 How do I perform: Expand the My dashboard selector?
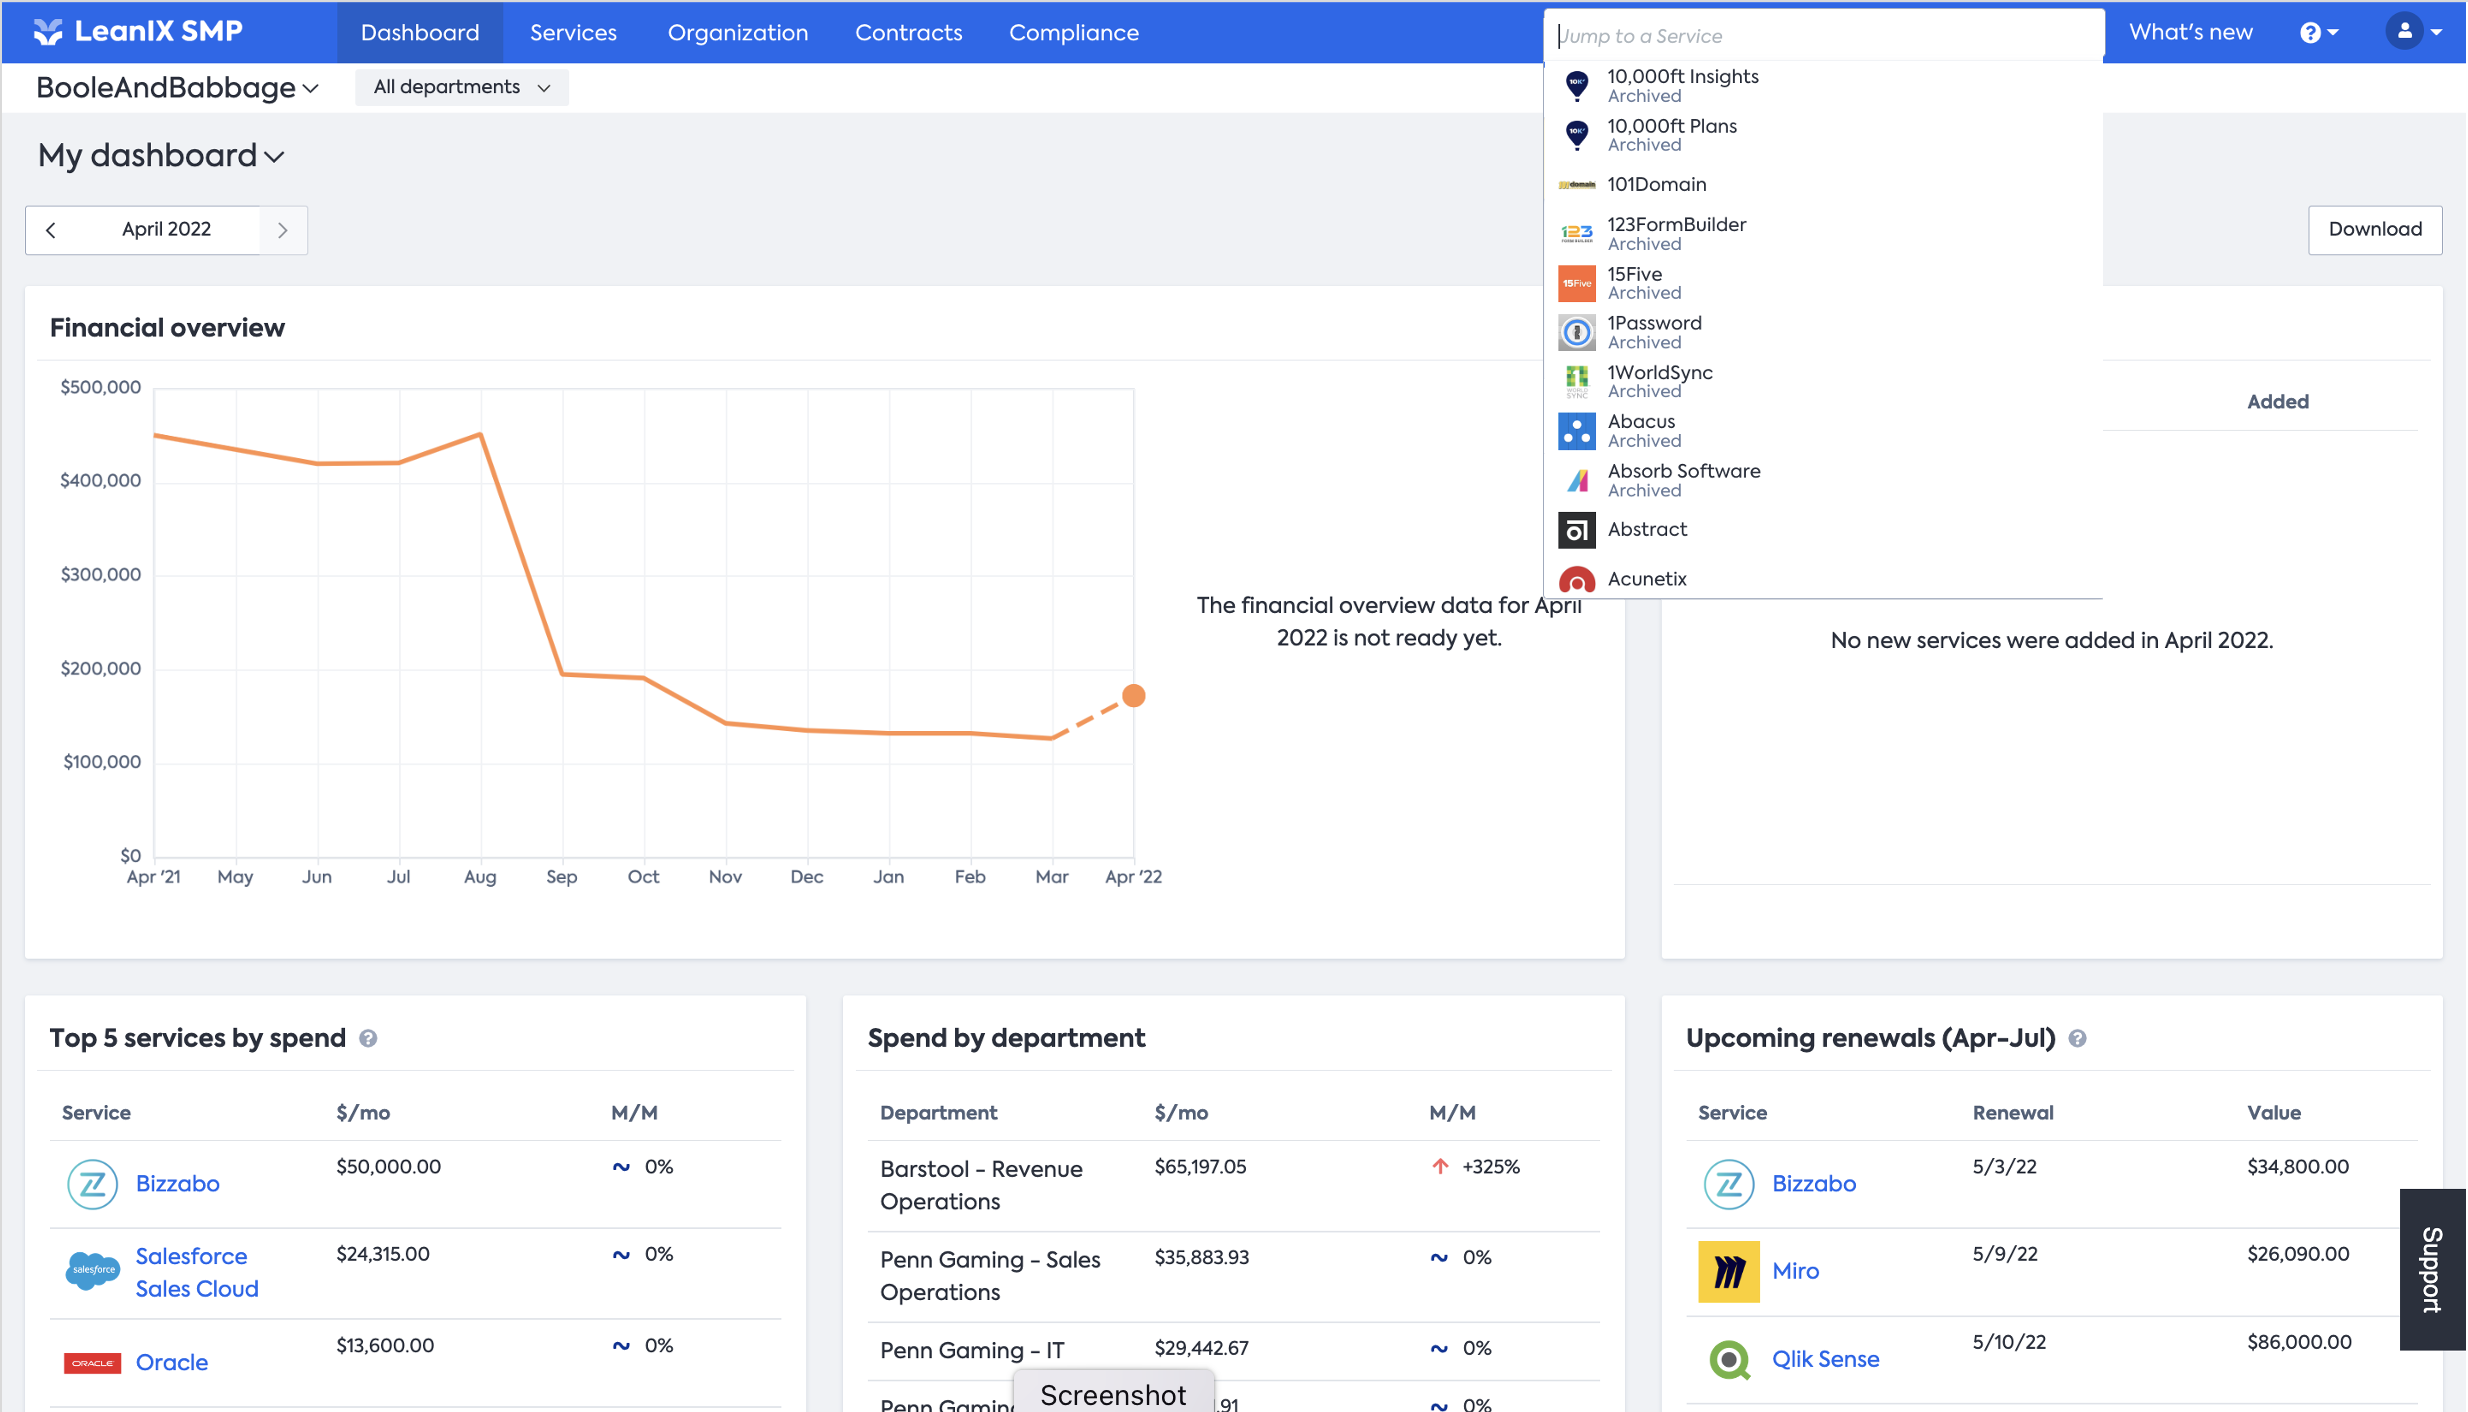[x=161, y=156]
